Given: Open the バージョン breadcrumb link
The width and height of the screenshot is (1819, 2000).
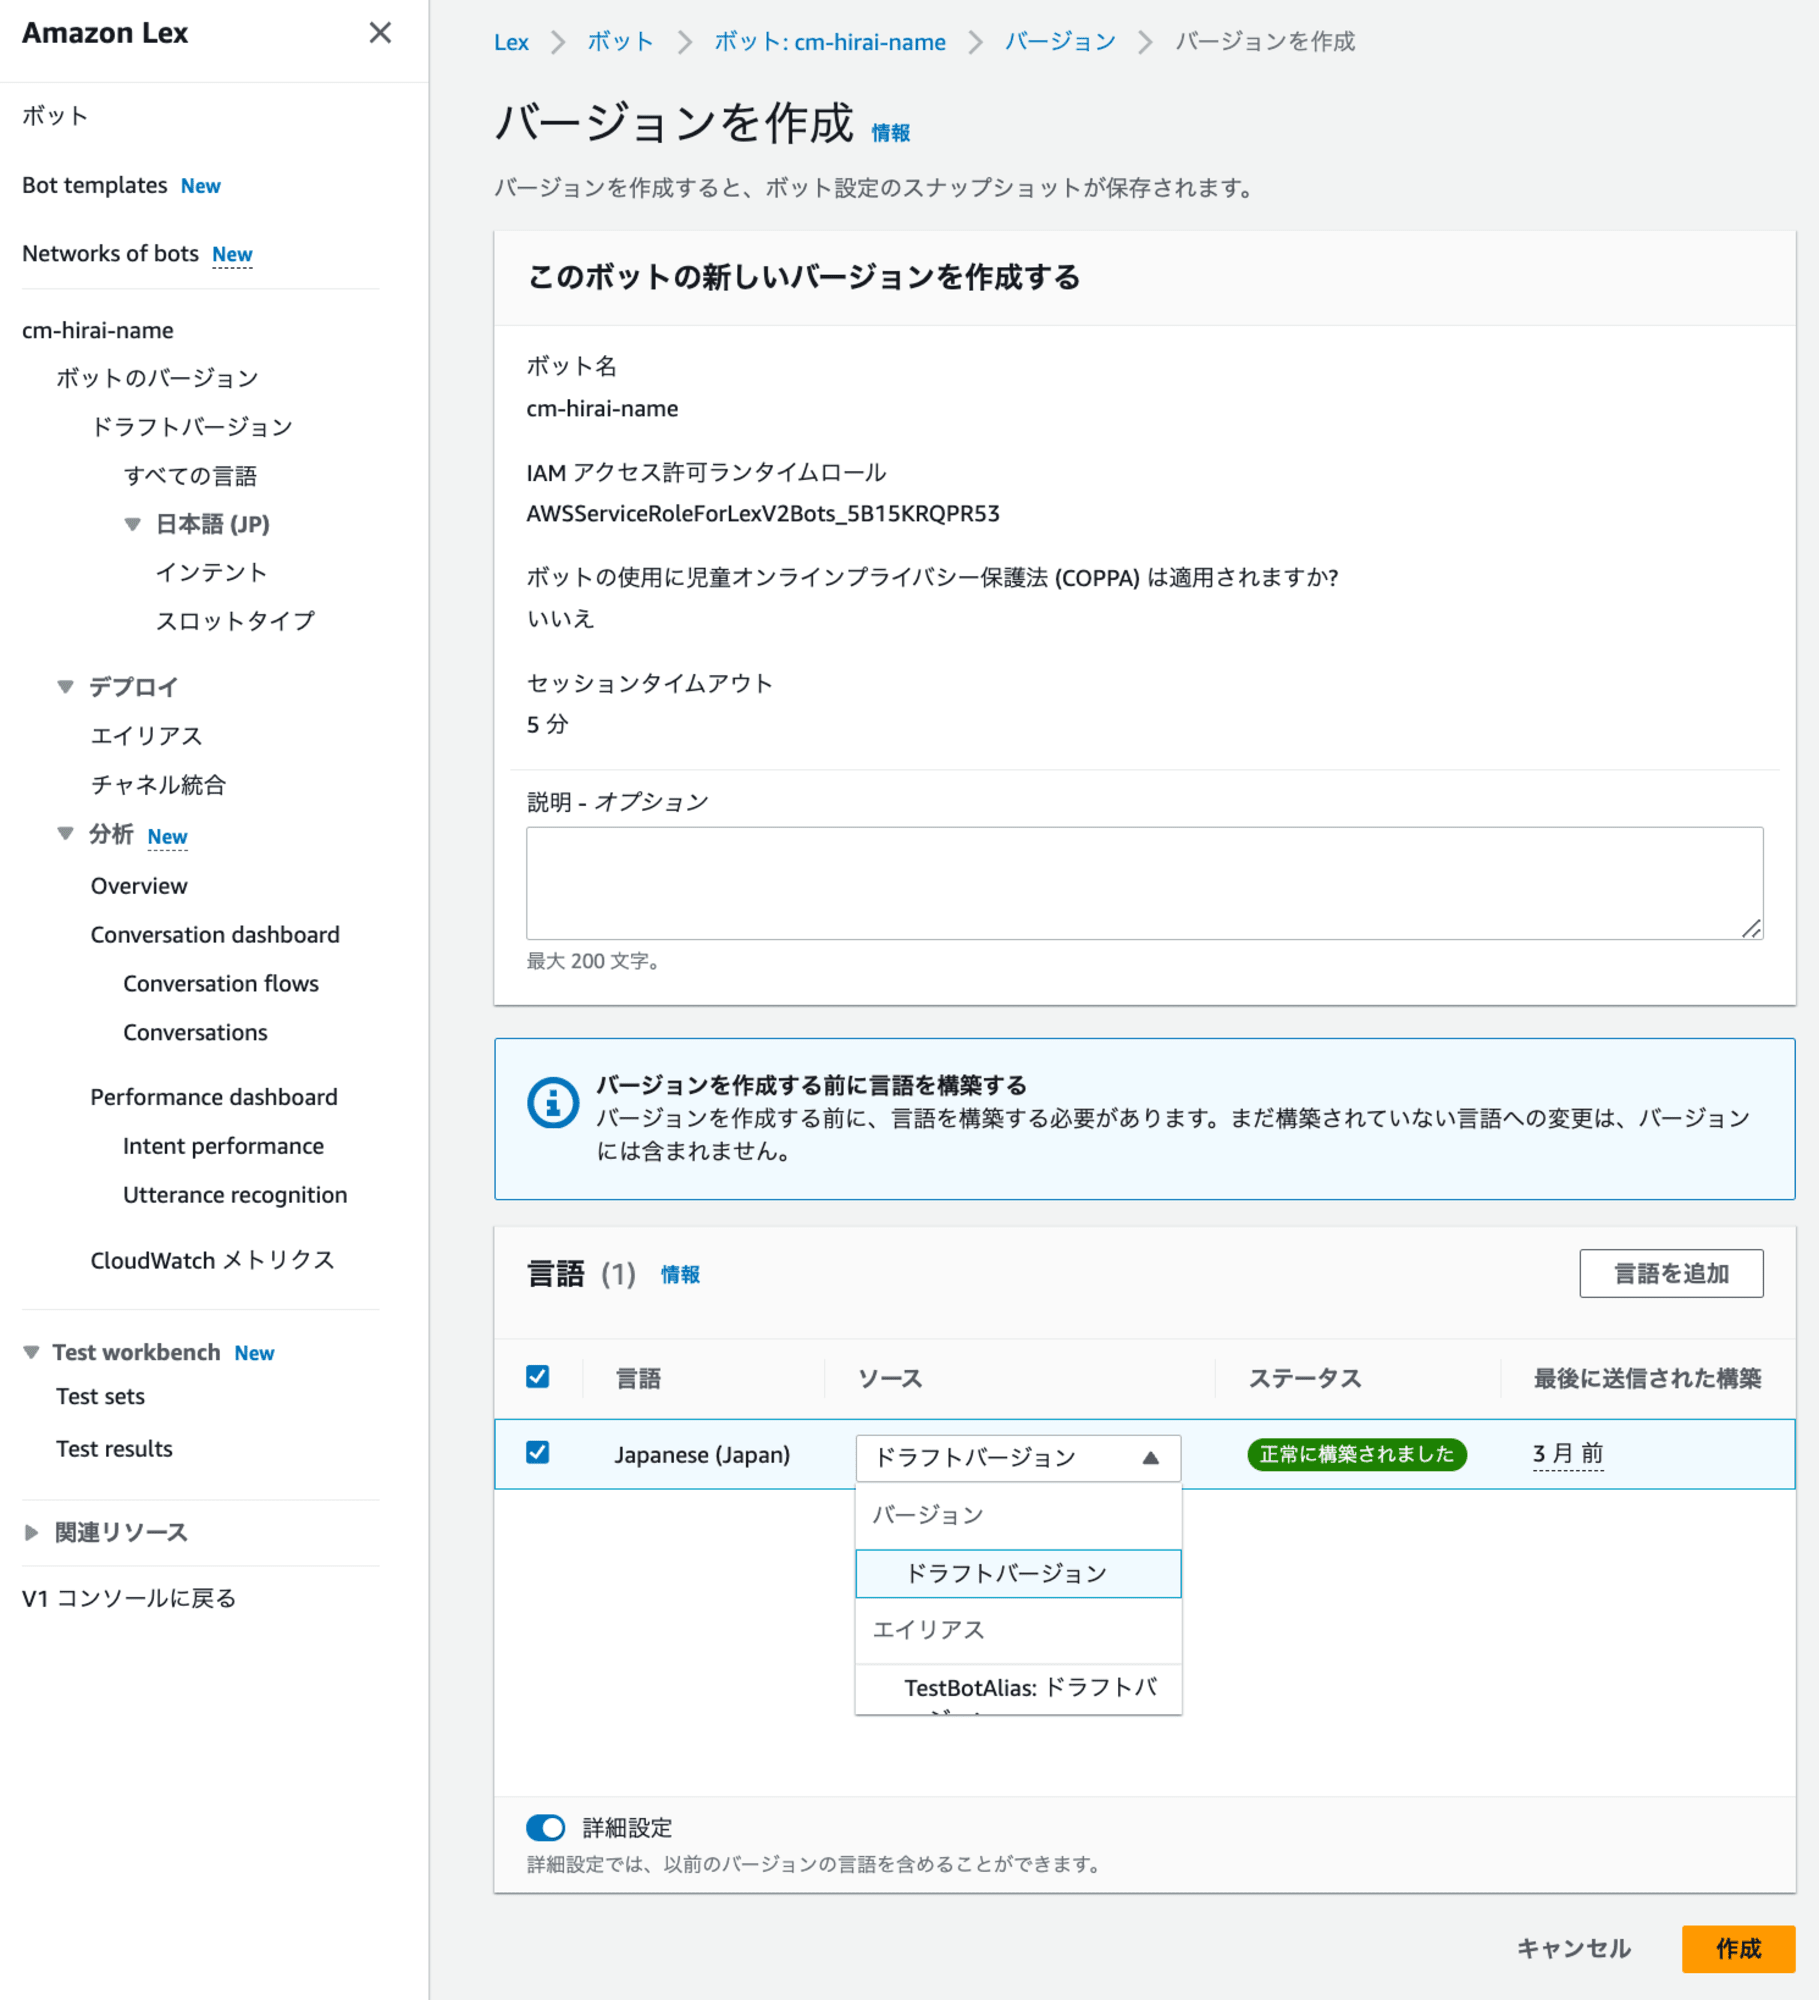Looking at the screenshot, I should click(x=1060, y=42).
